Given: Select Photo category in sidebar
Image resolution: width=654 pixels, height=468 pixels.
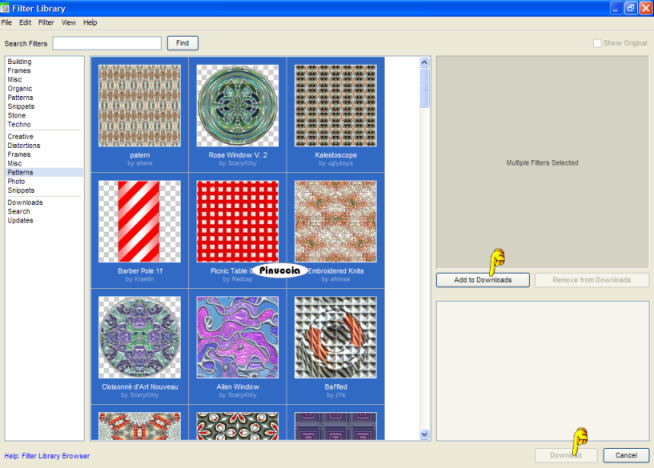Looking at the screenshot, I should click(16, 181).
